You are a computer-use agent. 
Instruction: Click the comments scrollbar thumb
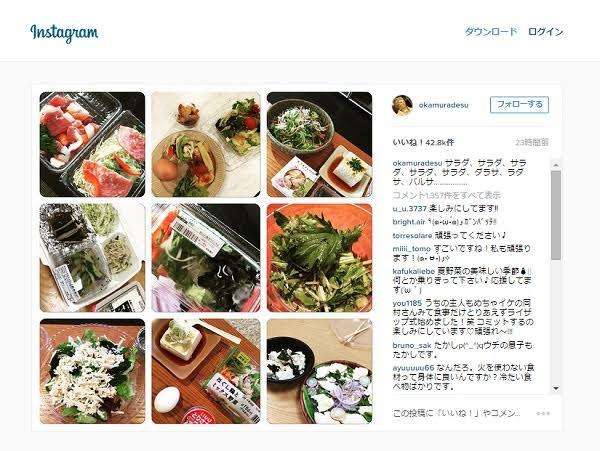(x=556, y=215)
